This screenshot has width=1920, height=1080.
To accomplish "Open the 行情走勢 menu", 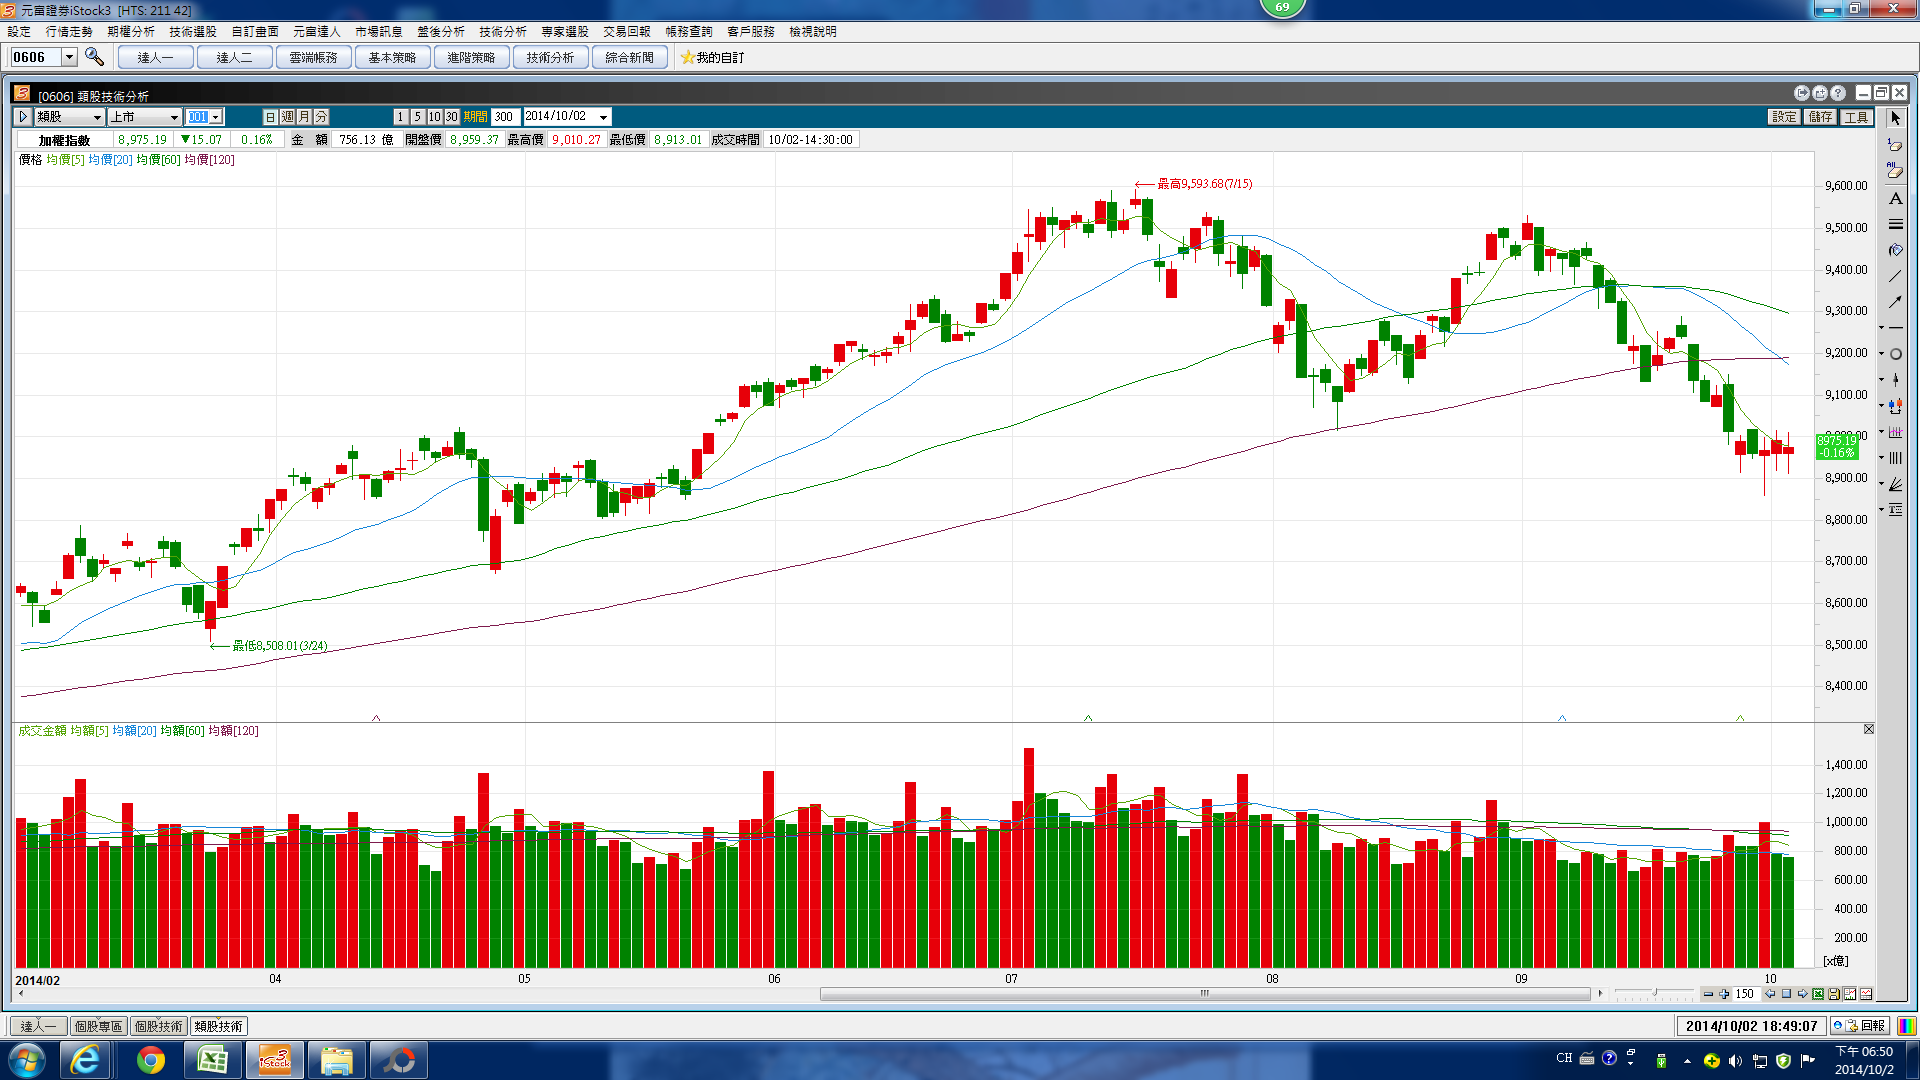I will [x=69, y=32].
